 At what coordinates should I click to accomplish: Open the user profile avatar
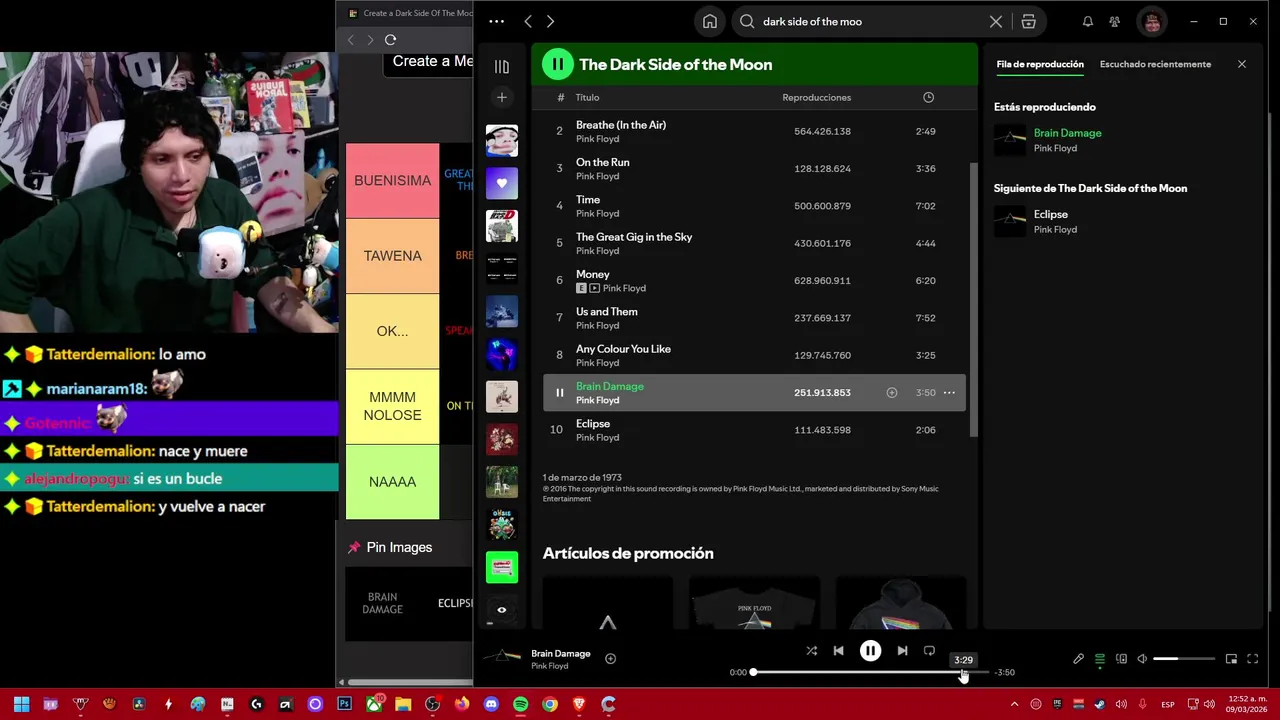(1152, 21)
